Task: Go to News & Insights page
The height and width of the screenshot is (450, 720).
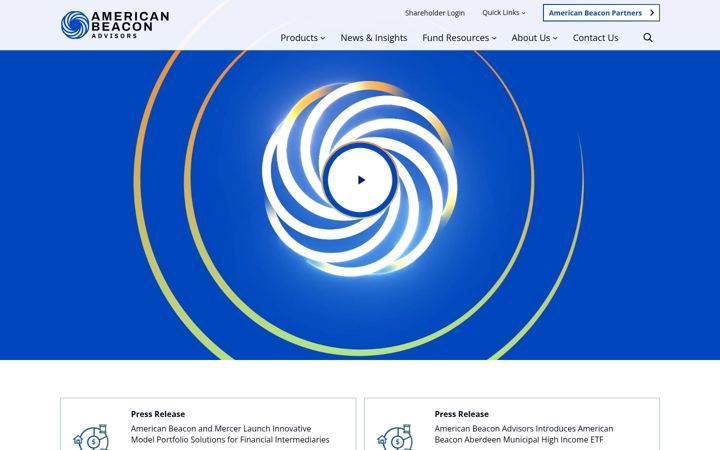Action: [374, 38]
